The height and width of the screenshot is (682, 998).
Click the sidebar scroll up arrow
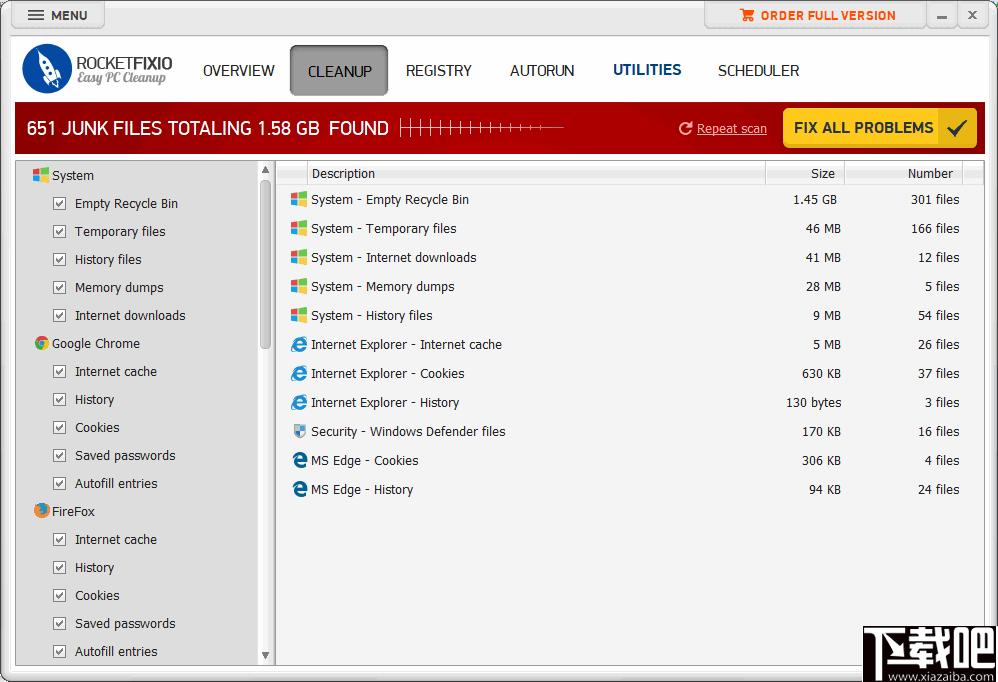click(x=265, y=170)
